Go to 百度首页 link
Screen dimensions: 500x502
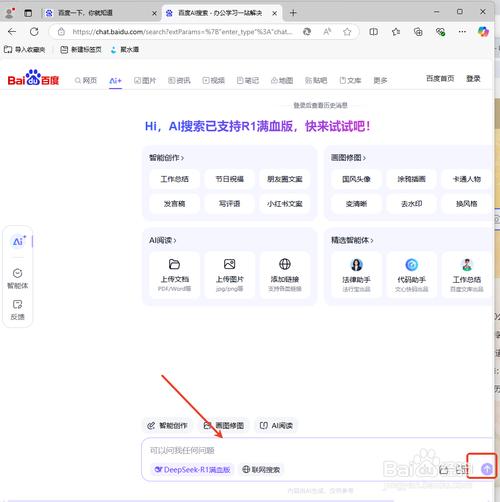tap(440, 78)
